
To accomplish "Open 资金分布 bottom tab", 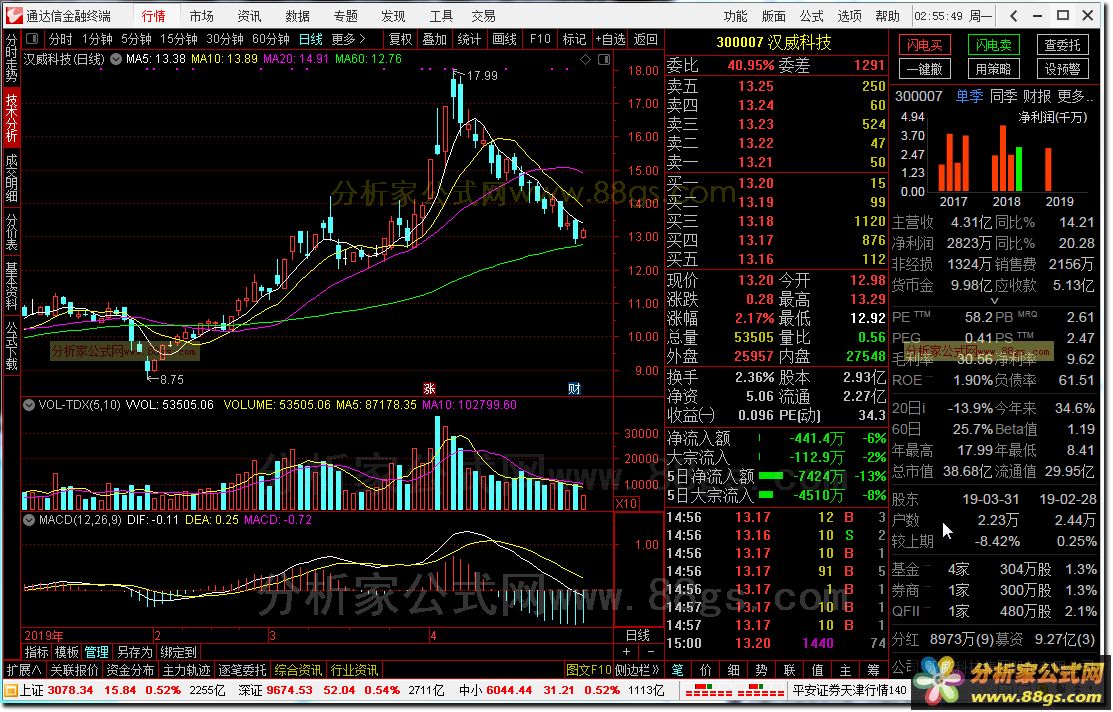I will [130, 670].
